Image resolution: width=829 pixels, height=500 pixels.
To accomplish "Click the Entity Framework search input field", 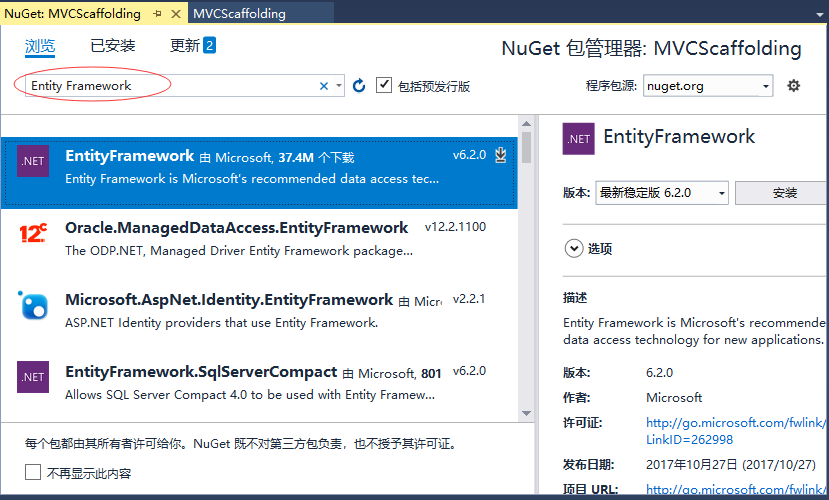I will click(170, 86).
